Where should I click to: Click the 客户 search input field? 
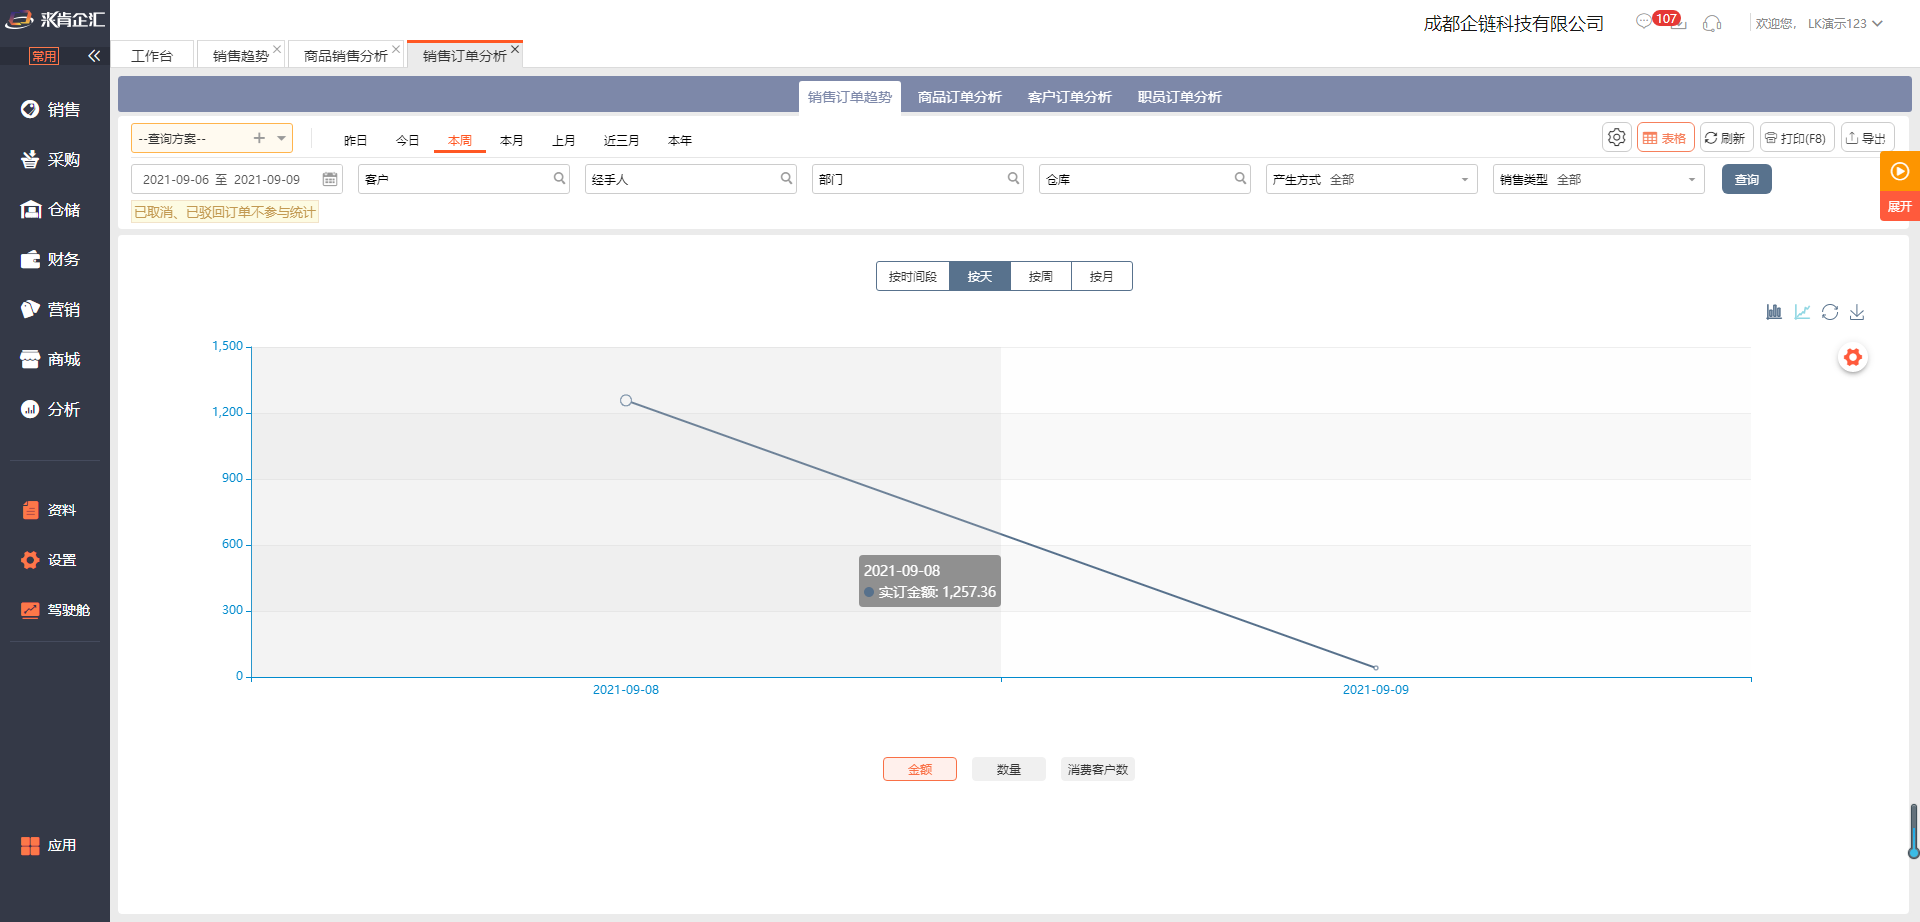pyautogui.click(x=455, y=179)
